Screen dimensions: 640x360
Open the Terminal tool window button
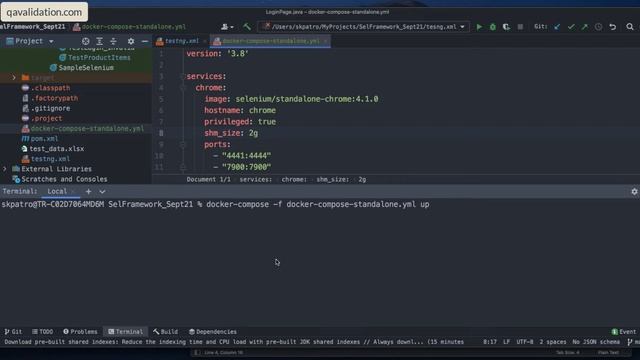125,332
